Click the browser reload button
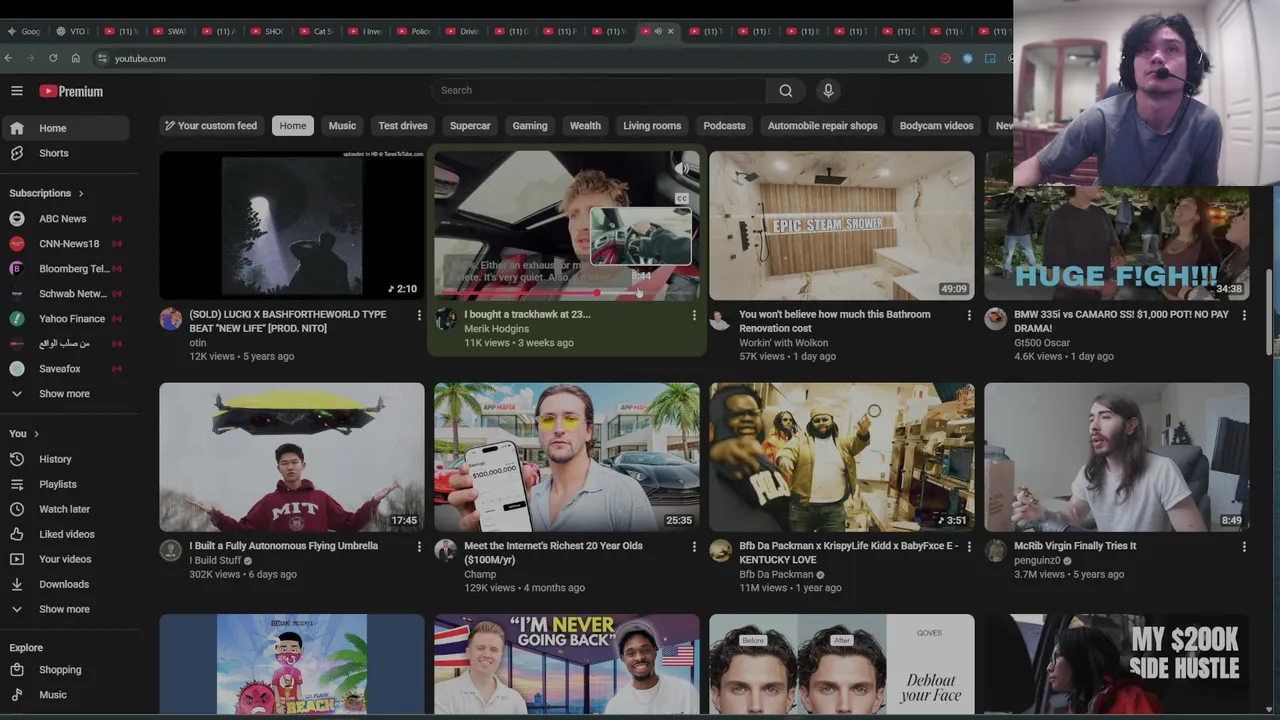Viewport: 1280px width, 720px height. 53,58
